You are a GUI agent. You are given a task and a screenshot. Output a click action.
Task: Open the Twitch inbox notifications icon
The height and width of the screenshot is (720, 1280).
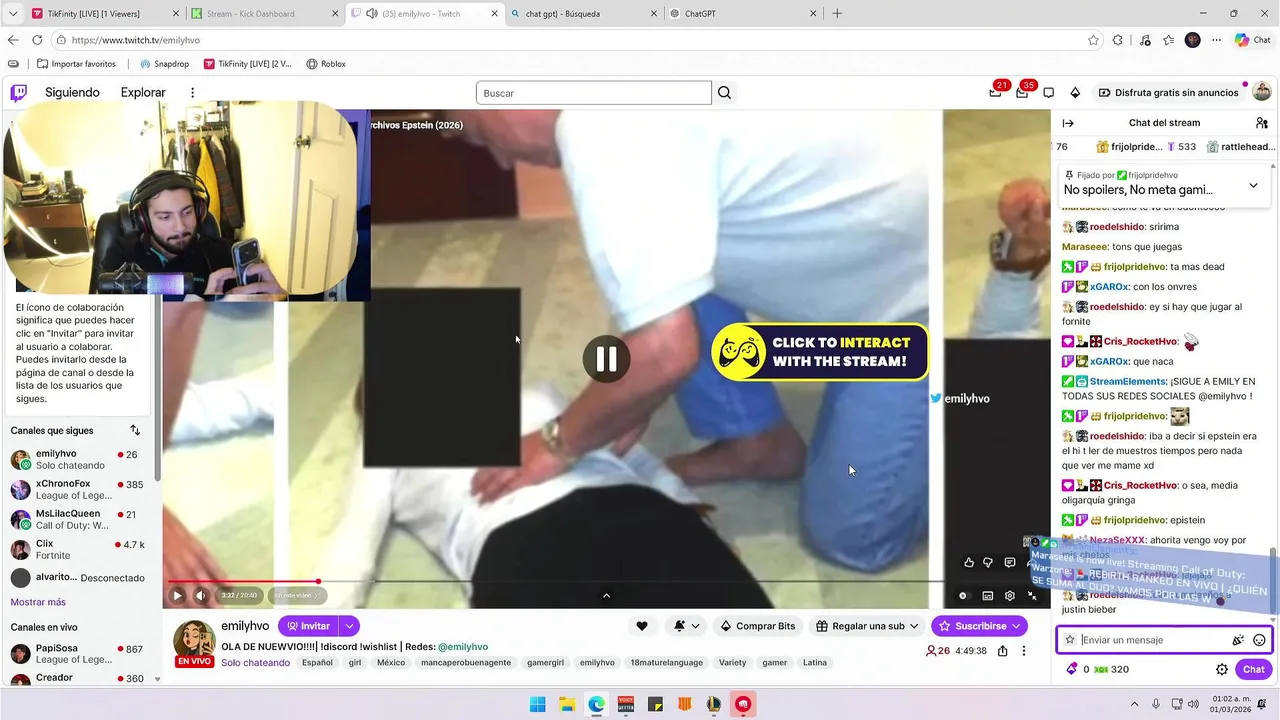click(x=995, y=93)
